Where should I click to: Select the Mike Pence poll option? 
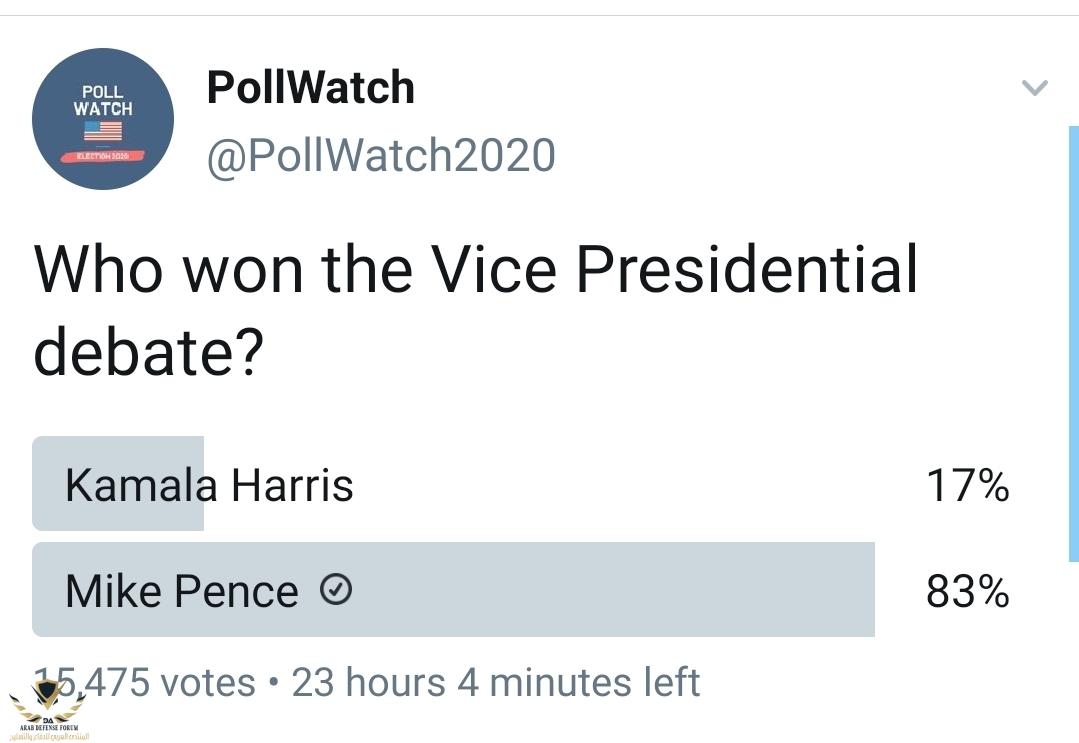[x=181, y=592]
